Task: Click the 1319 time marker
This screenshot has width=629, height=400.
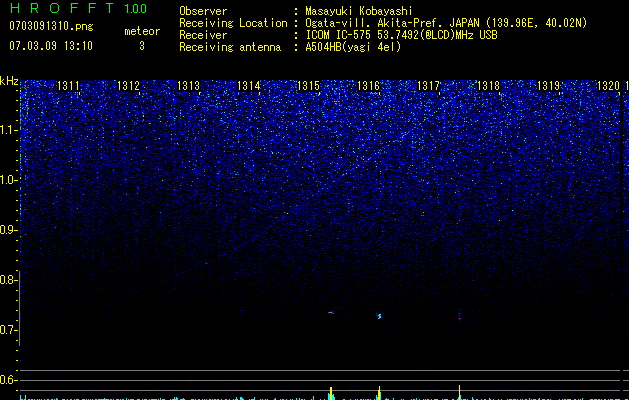Action: point(548,86)
